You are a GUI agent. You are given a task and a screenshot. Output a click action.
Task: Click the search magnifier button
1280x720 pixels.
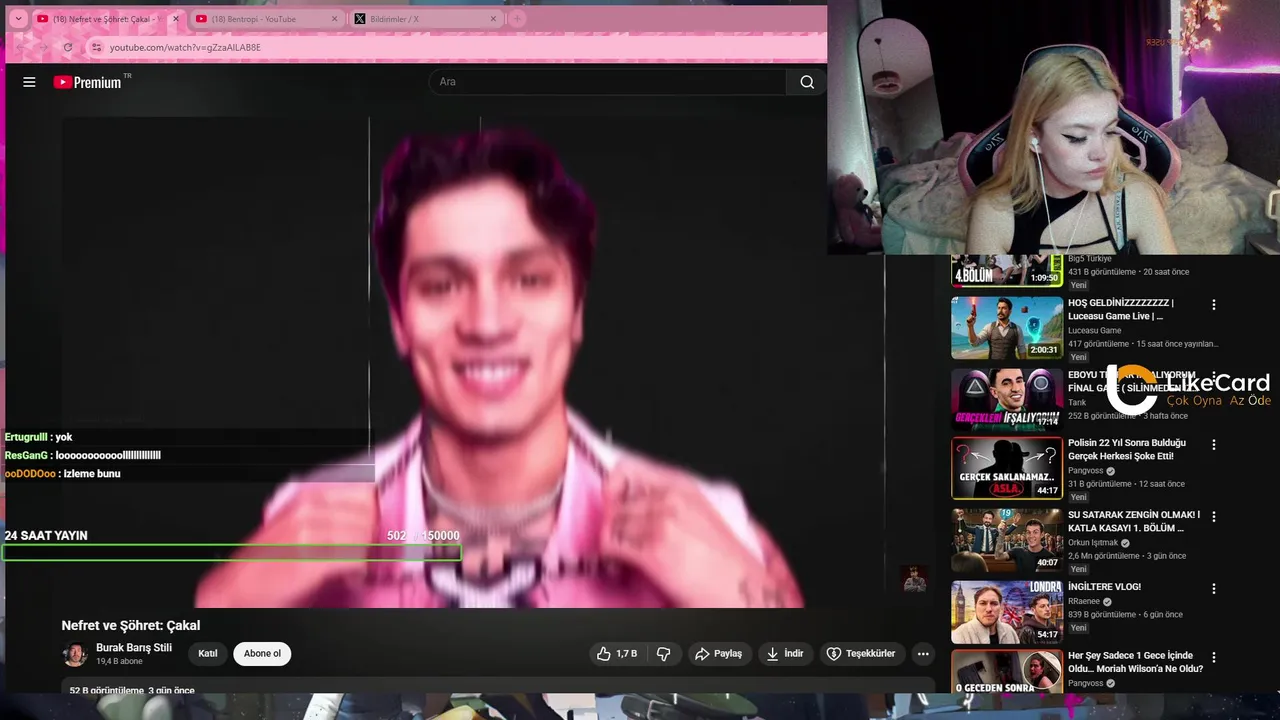[x=807, y=82]
